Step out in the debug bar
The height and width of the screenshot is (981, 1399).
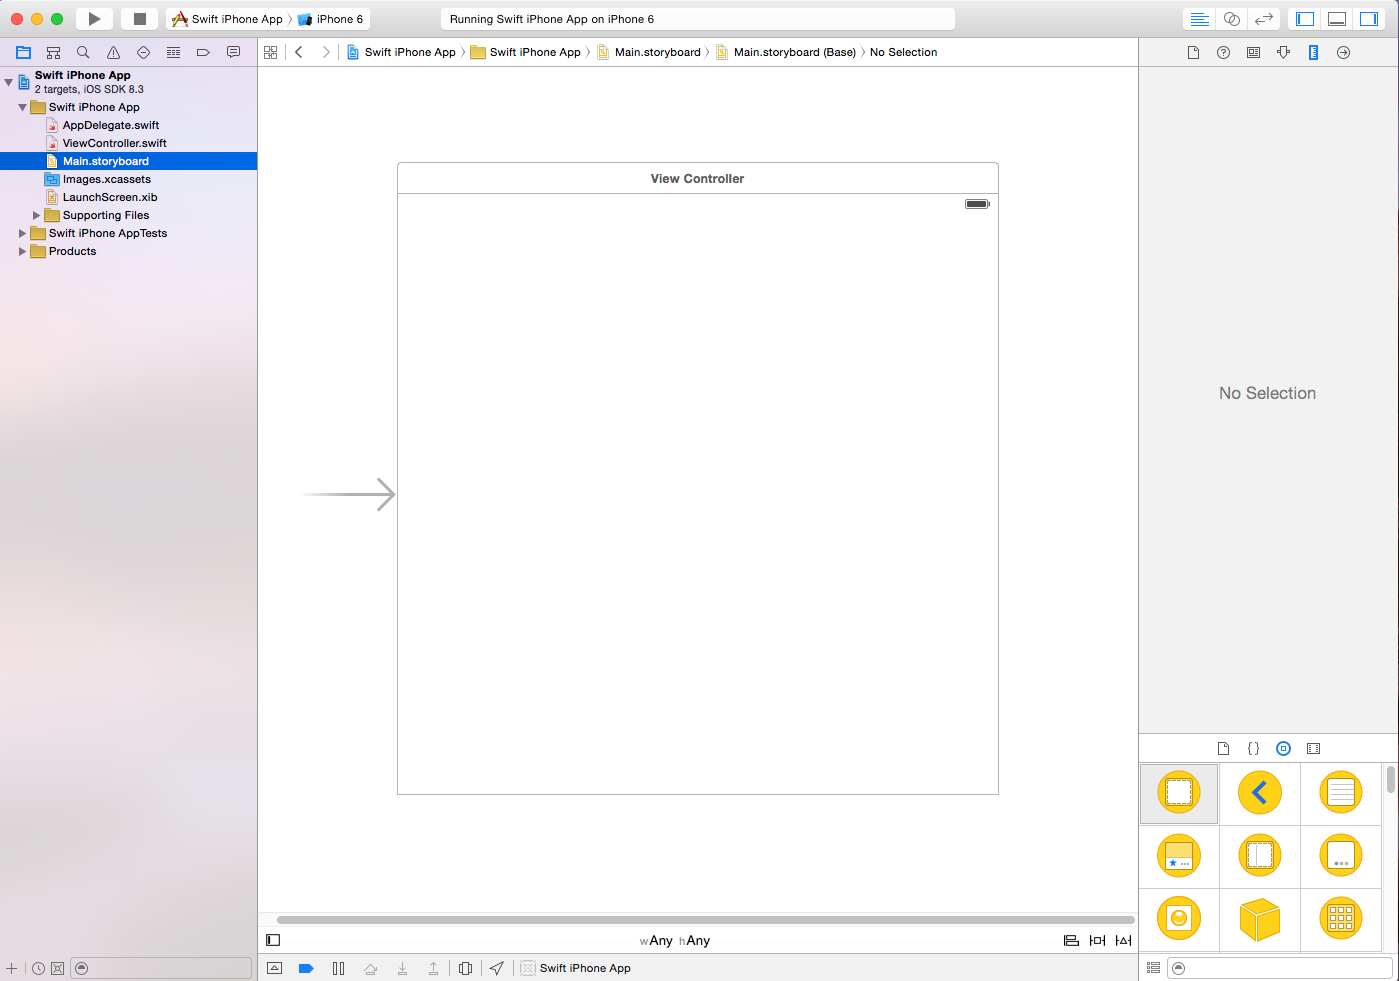tap(433, 968)
